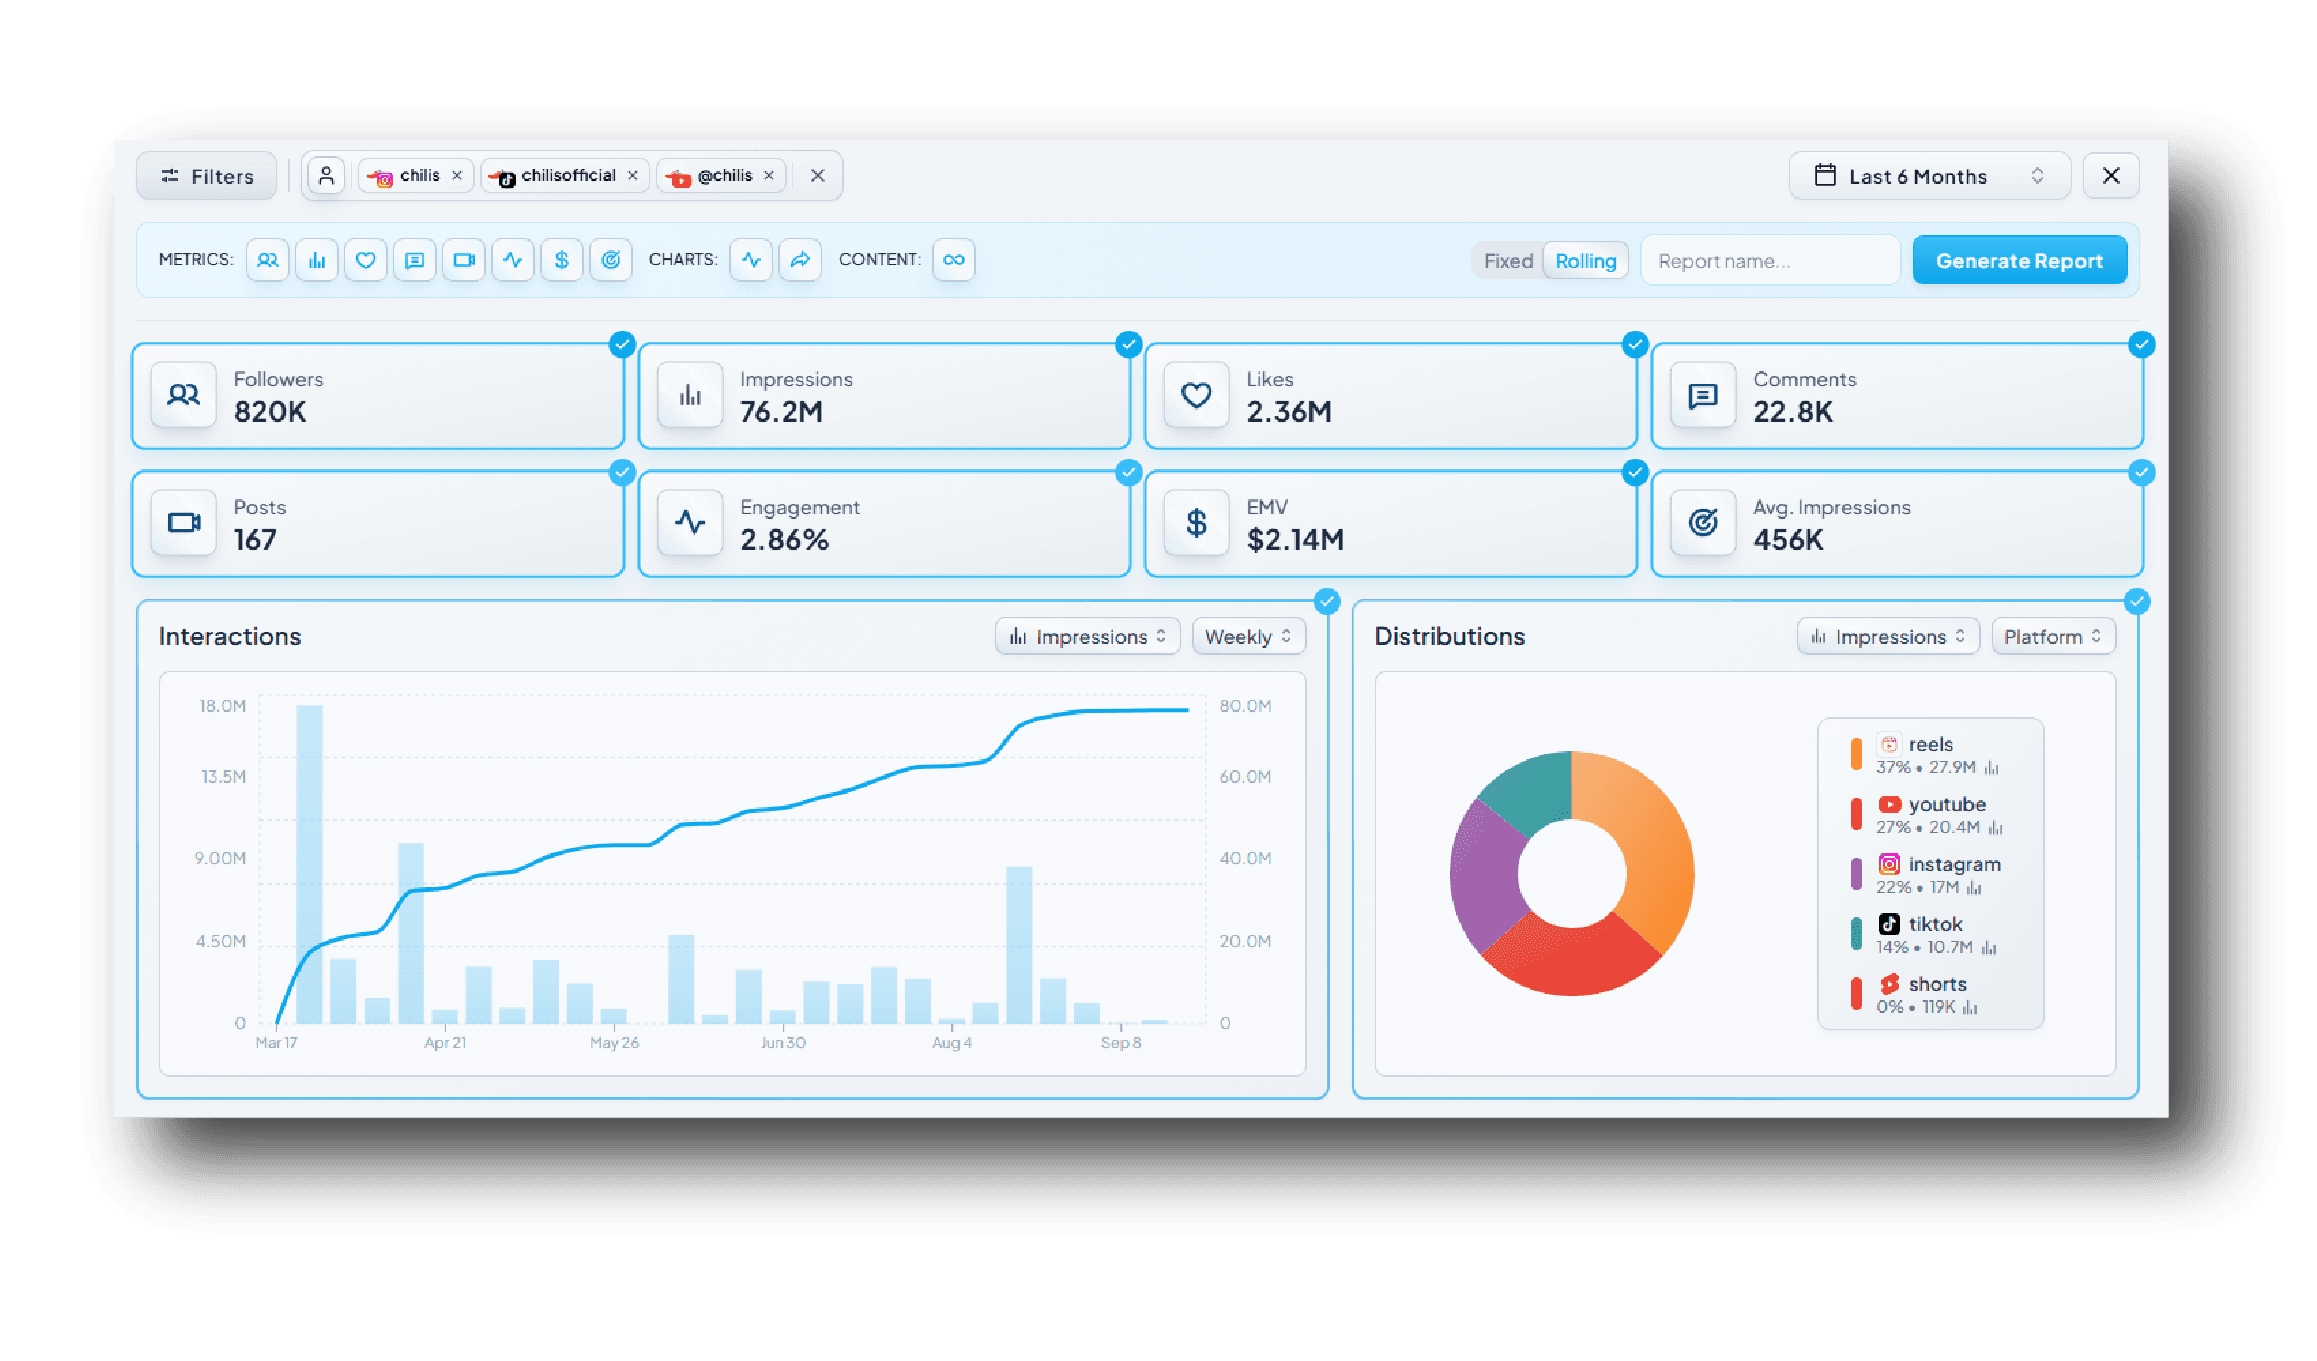Uncheck the Followers card checkmark

(x=622, y=344)
